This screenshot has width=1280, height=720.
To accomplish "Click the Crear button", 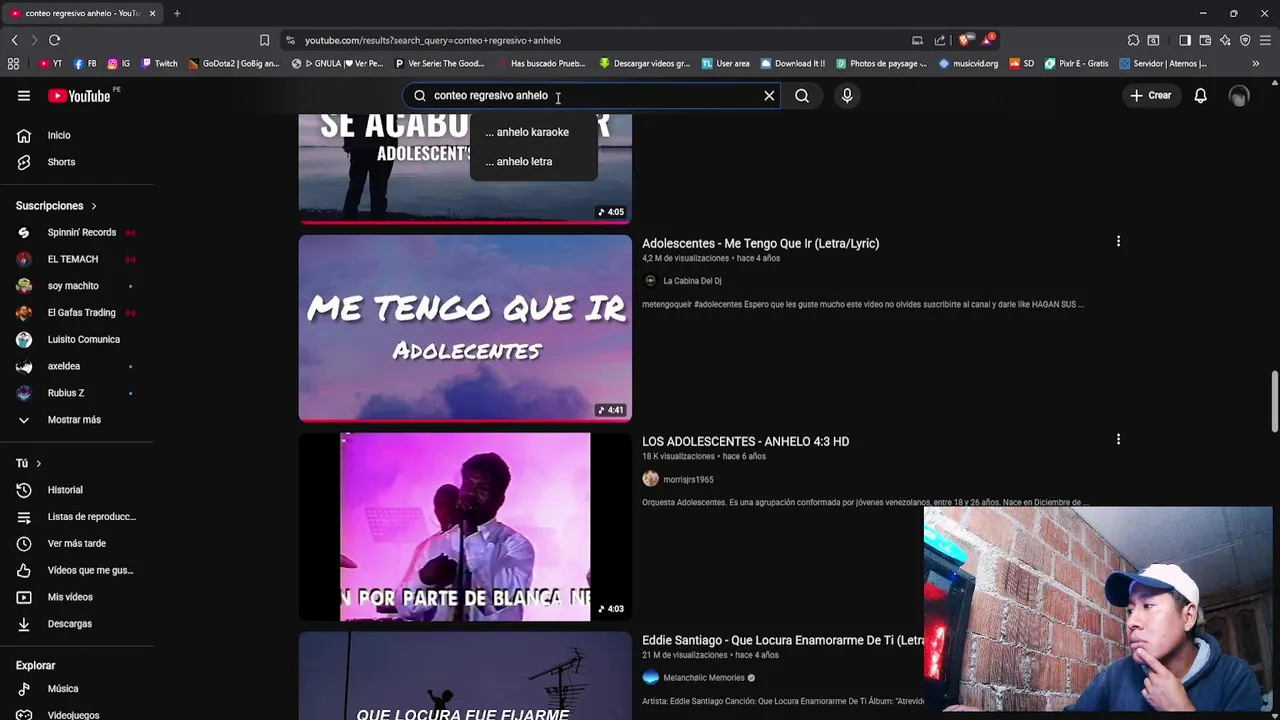I will click(1150, 95).
